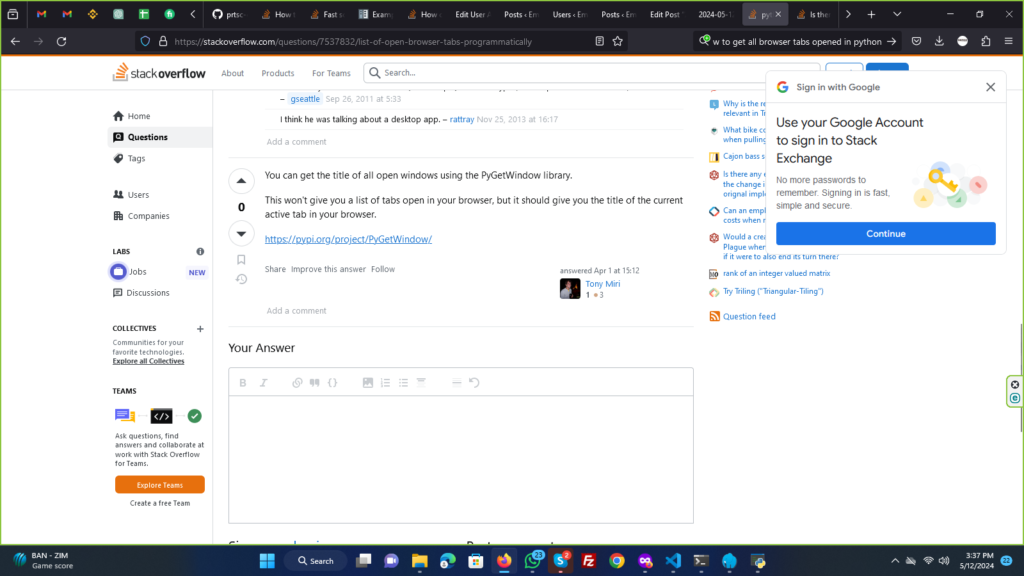Screen dimensions: 1024x576
Task: Show the answer's activity history
Action: coord(241,279)
